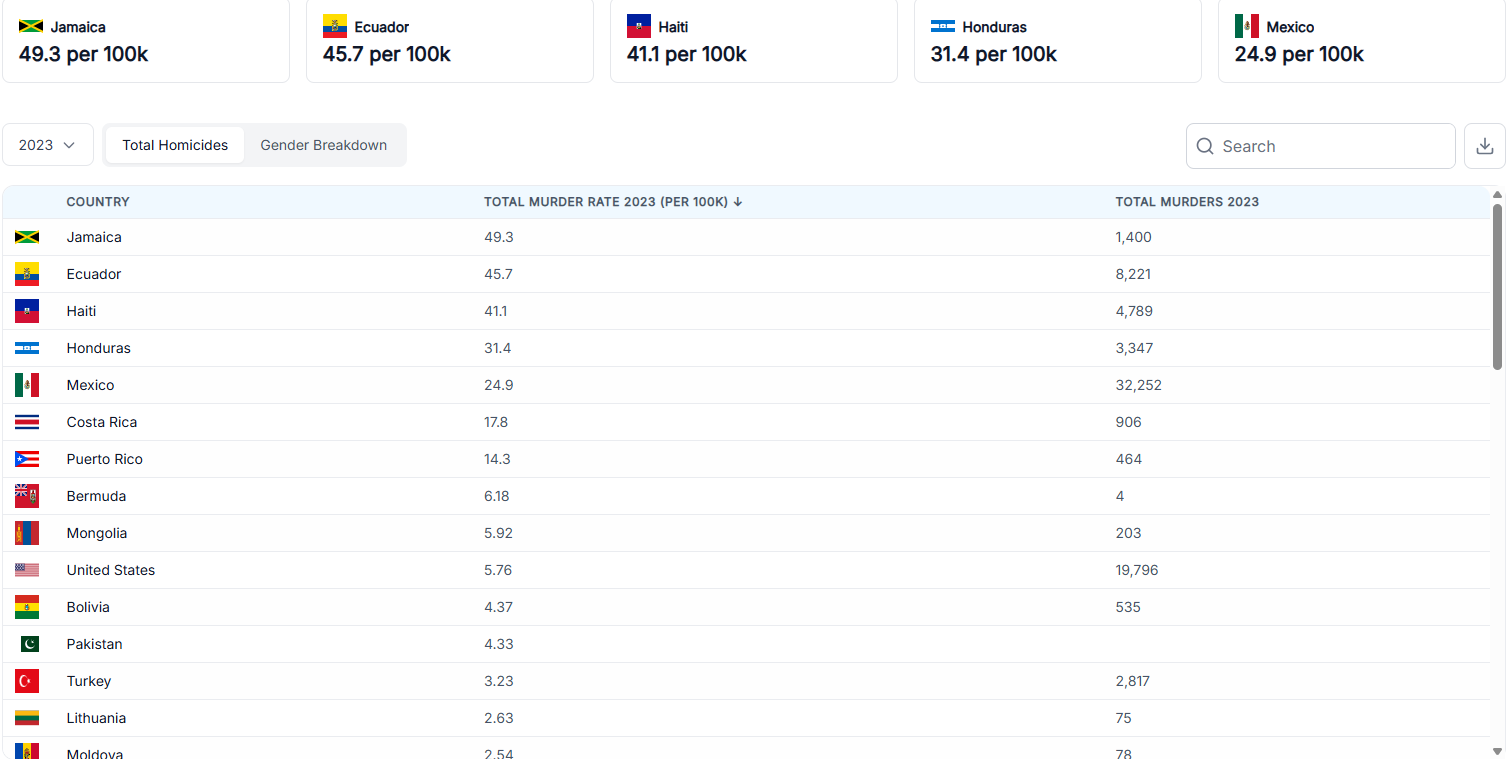
Task: Click the 464 total murders cell
Action: (1129, 459)
